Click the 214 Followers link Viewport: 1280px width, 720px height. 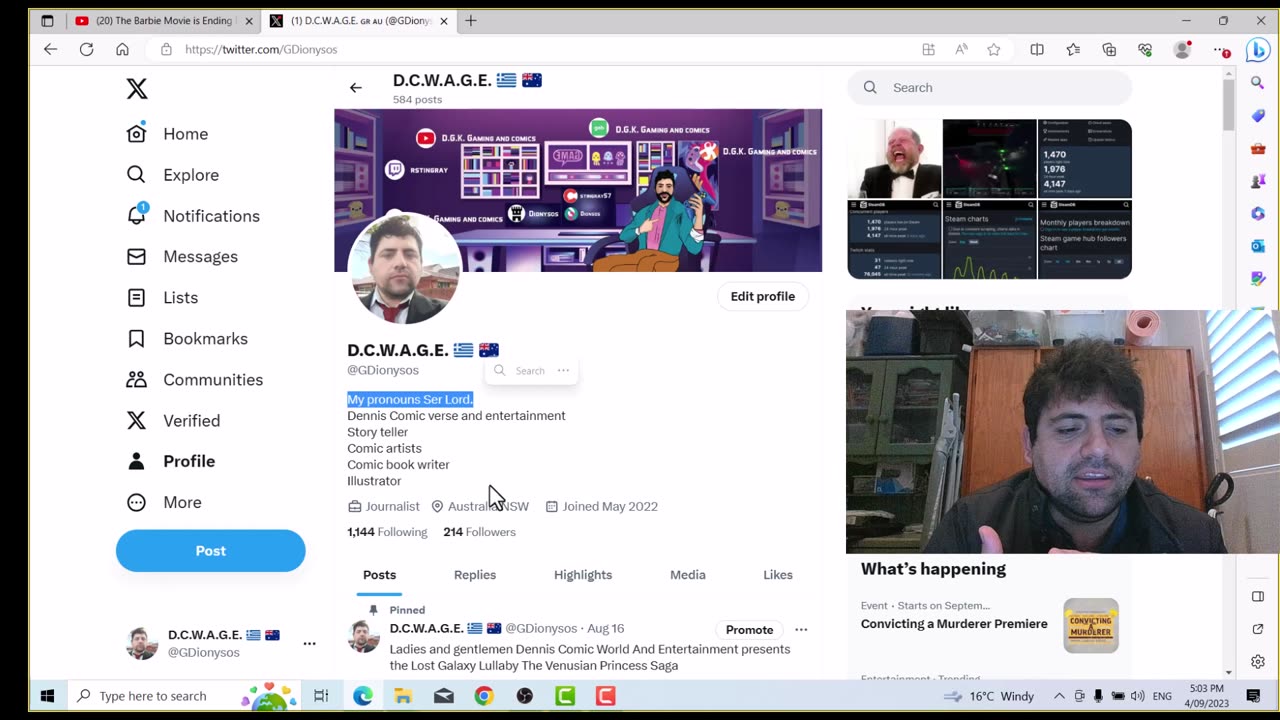(x=480, y=532)
